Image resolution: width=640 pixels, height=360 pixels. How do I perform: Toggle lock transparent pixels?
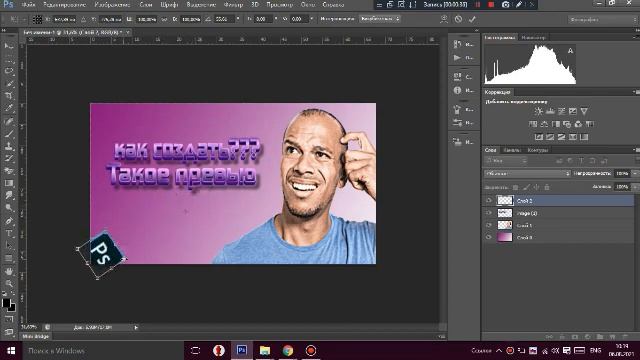pos(516,187)
